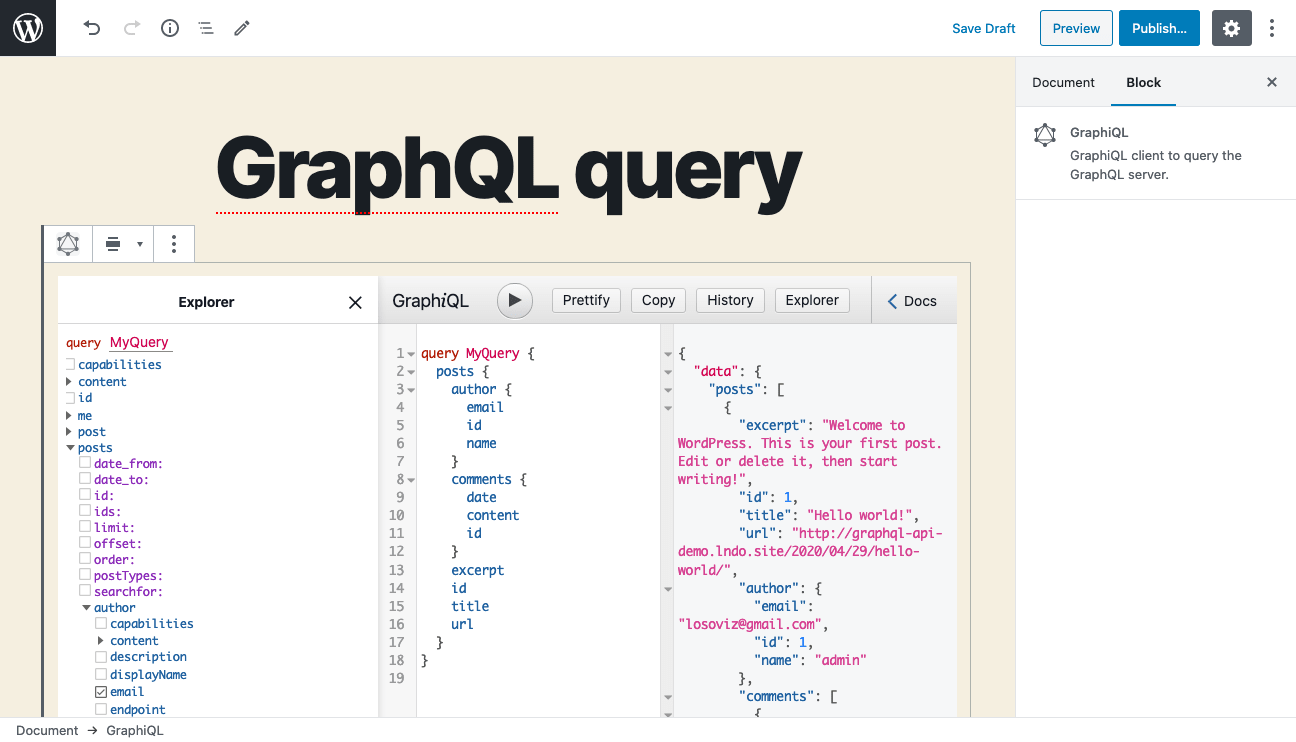Screen dimensions: 1296x742
Task: Fold author block at line 3
Action: click(x=411, y=390)
